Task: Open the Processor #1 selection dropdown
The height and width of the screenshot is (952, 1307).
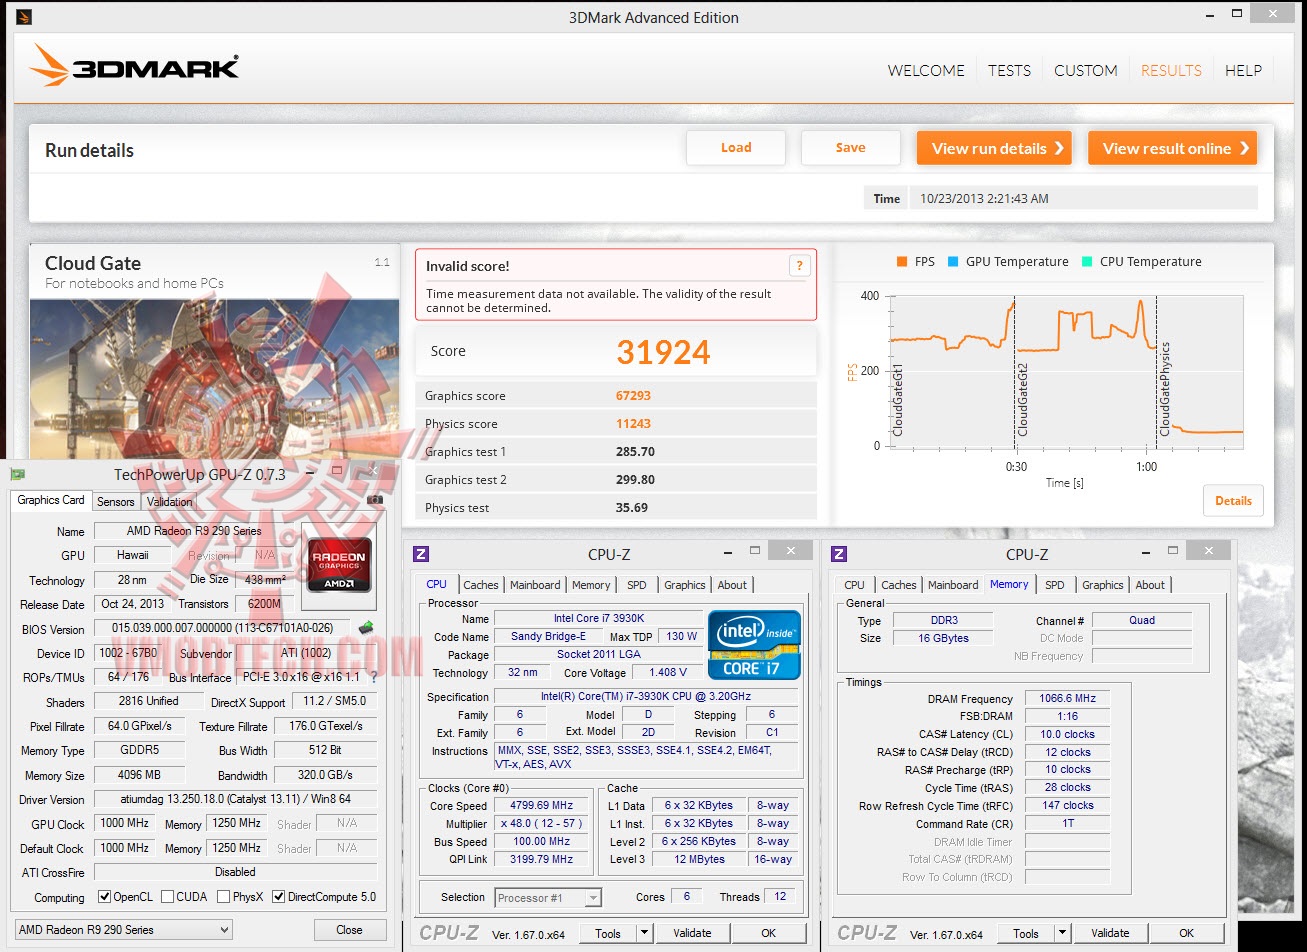Action: (x=549, y=898)
